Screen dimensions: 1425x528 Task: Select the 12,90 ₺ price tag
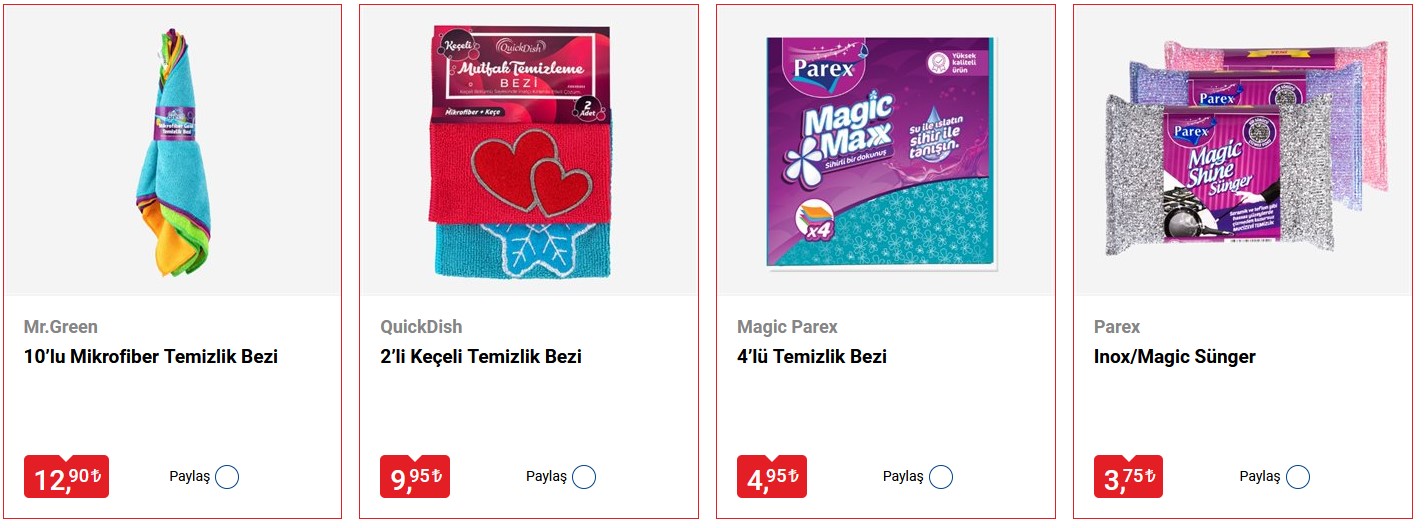tap(66, 477)
